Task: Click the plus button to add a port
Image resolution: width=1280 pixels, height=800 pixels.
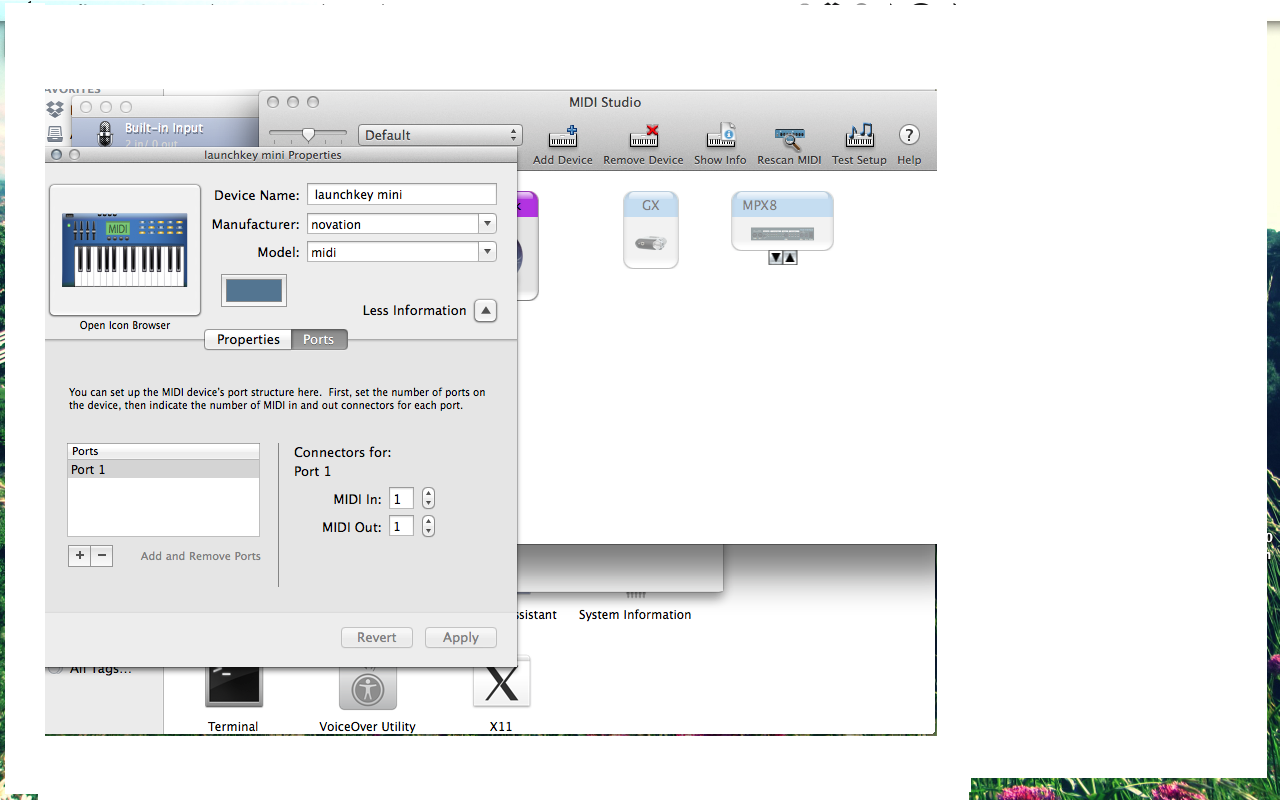Action: pyautogui.click(x=79, y=556)
